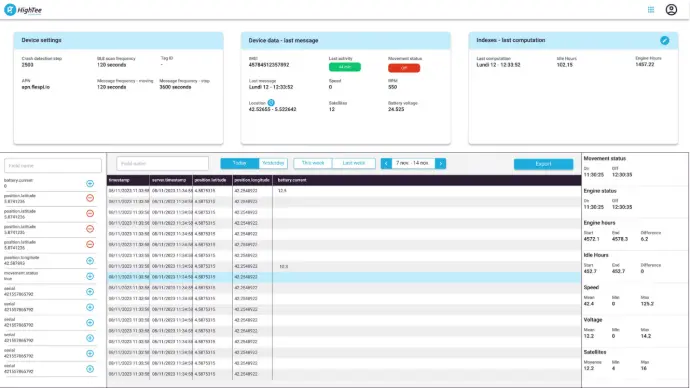Click Engine hours Difference value 6.2
The height and width of the screenshot is (388, 690).
[644, 239]
